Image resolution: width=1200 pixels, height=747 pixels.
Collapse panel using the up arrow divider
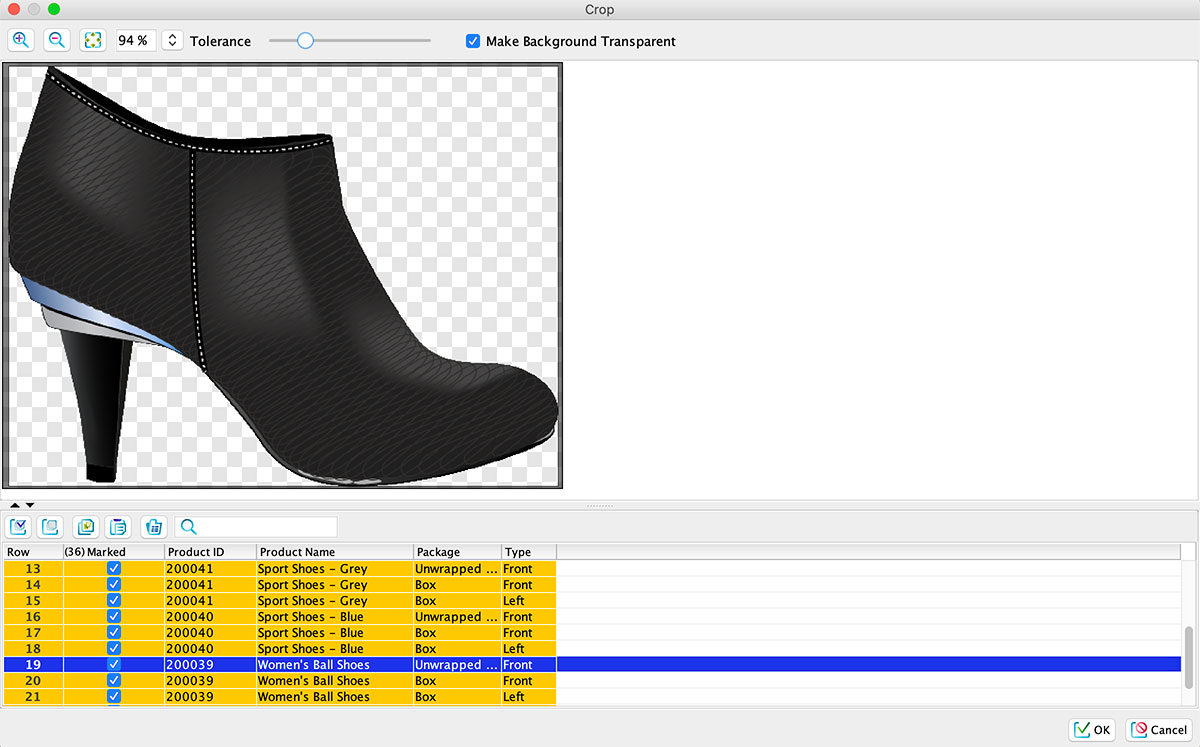(15, 505)
